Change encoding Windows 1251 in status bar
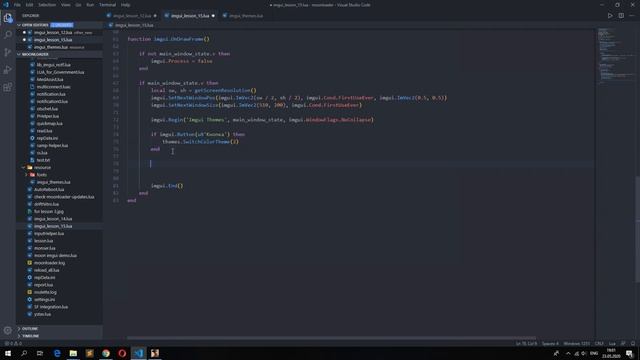 click(576, 344)
